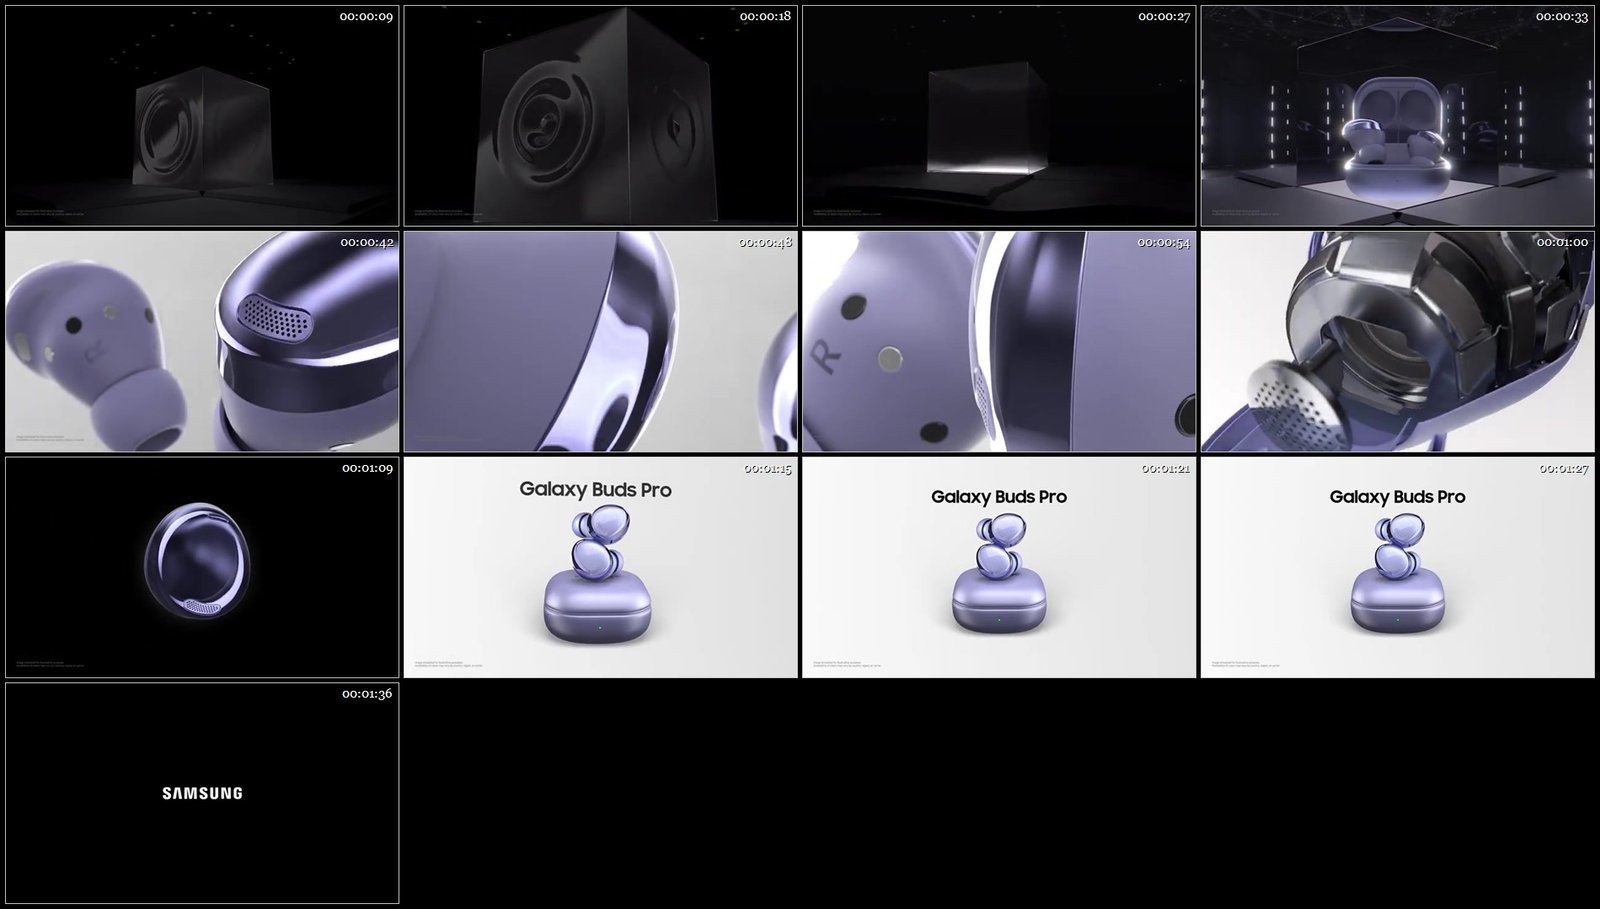Click "Galaxy Buds Pro" title in 00:01:27 frame
Image resolution: width=1600 pixels, height=909 pixels.
(1397, 497)
